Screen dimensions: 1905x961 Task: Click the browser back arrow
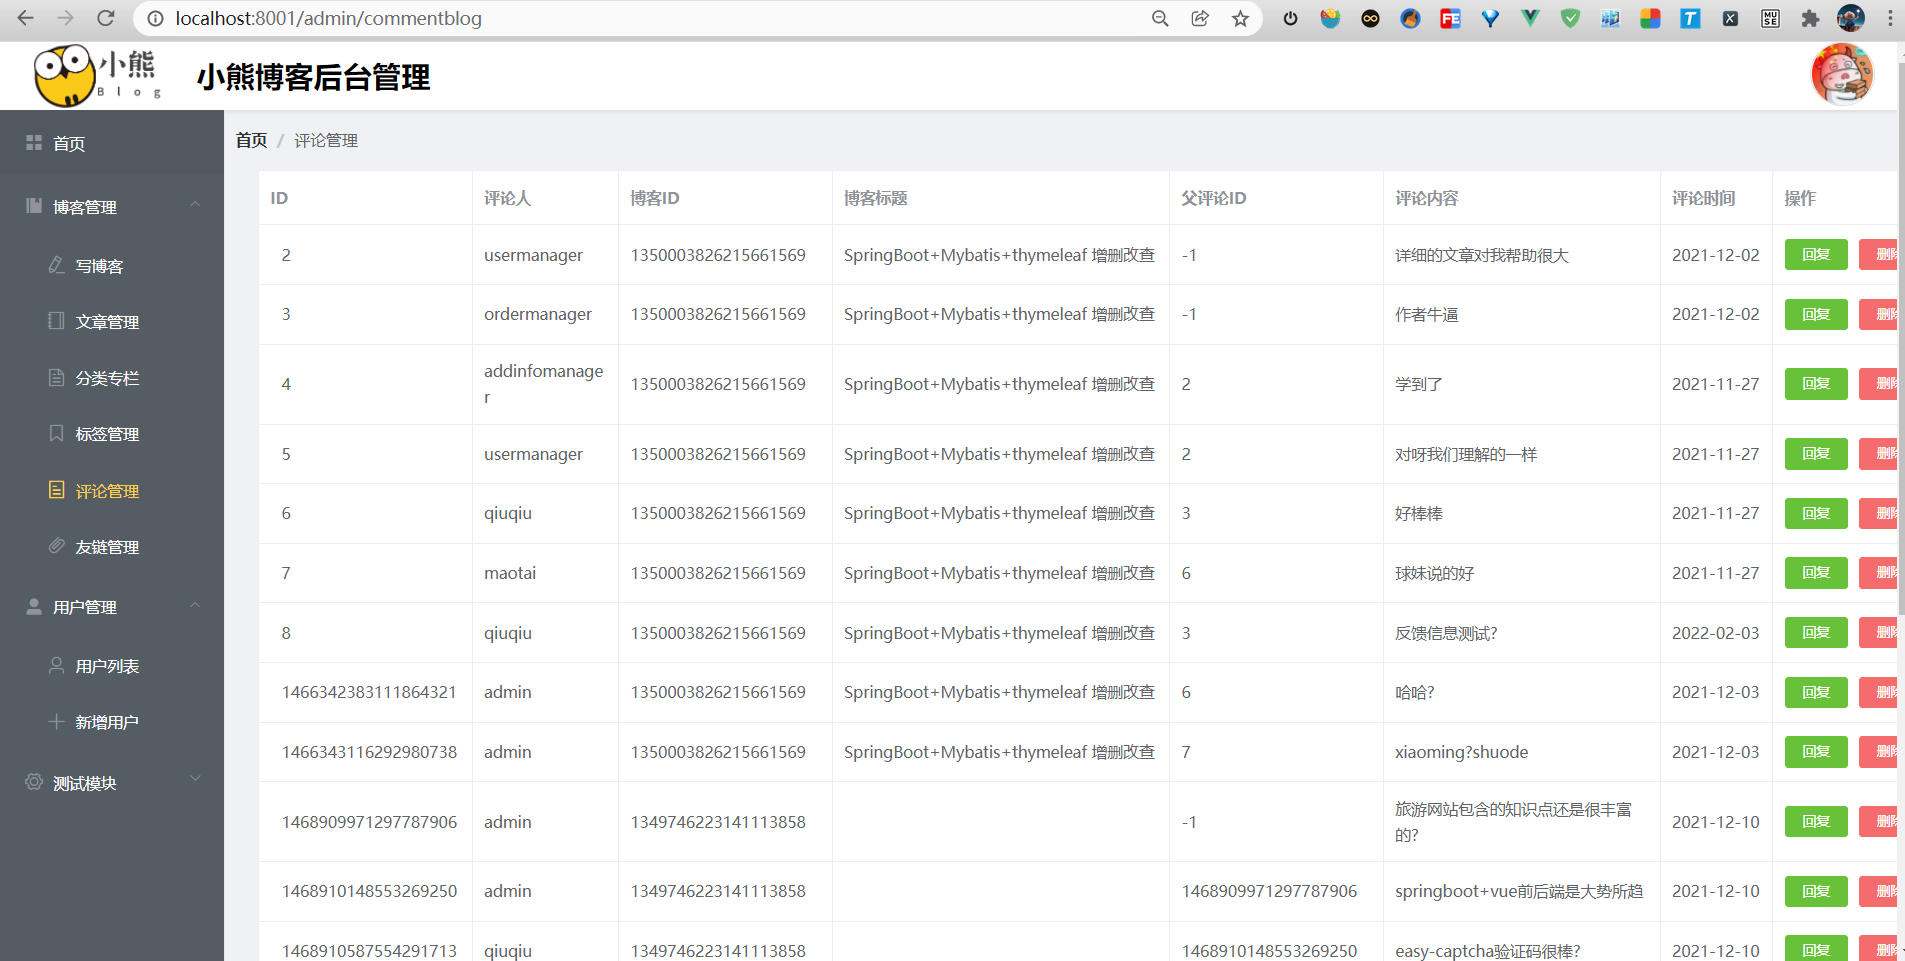pyautogui.click(x=26, y=18)
